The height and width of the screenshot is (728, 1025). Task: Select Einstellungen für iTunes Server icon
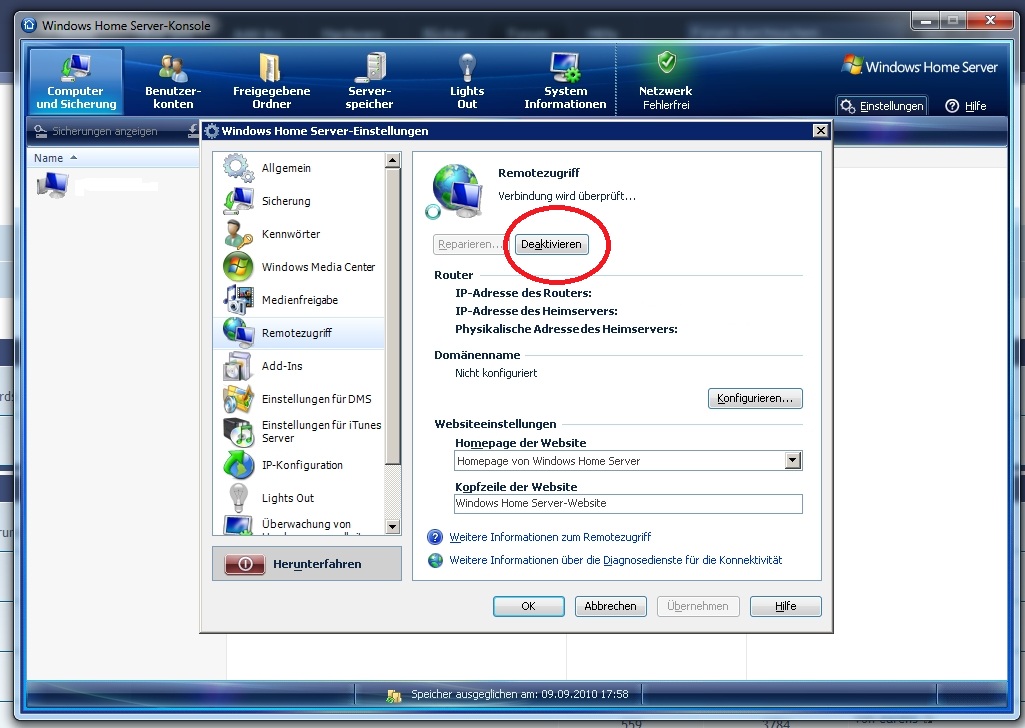click(239, 431)
